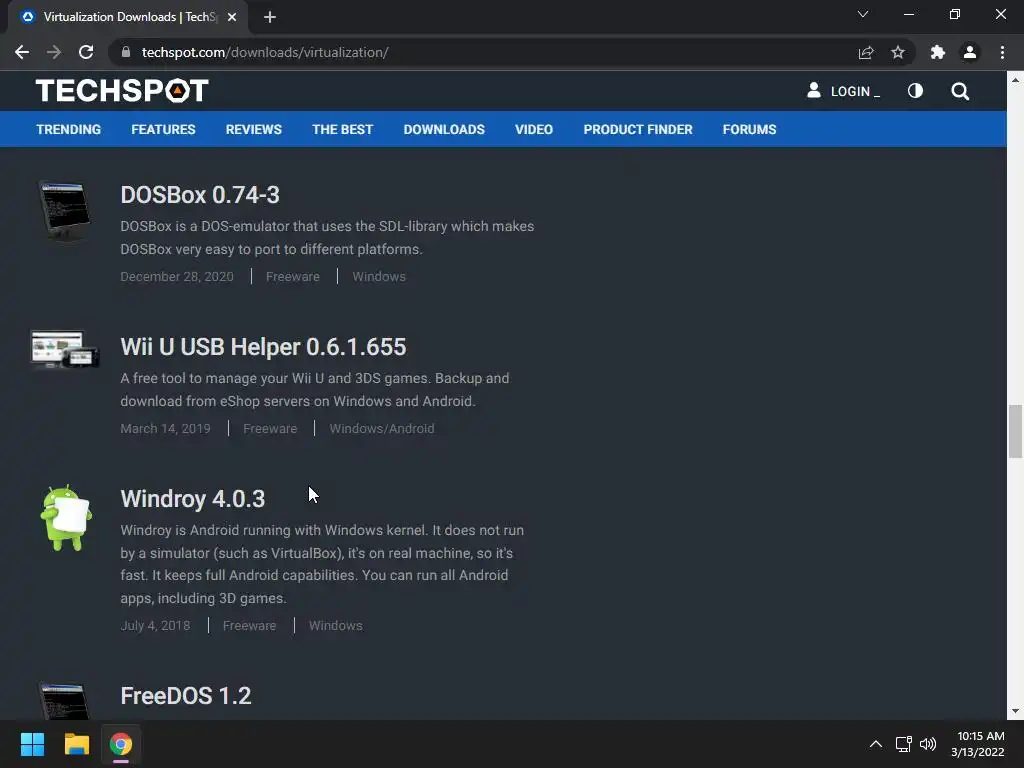The image size is (1024, 768).
Task: Expand the tab search chevron
Action: point(863,14)
